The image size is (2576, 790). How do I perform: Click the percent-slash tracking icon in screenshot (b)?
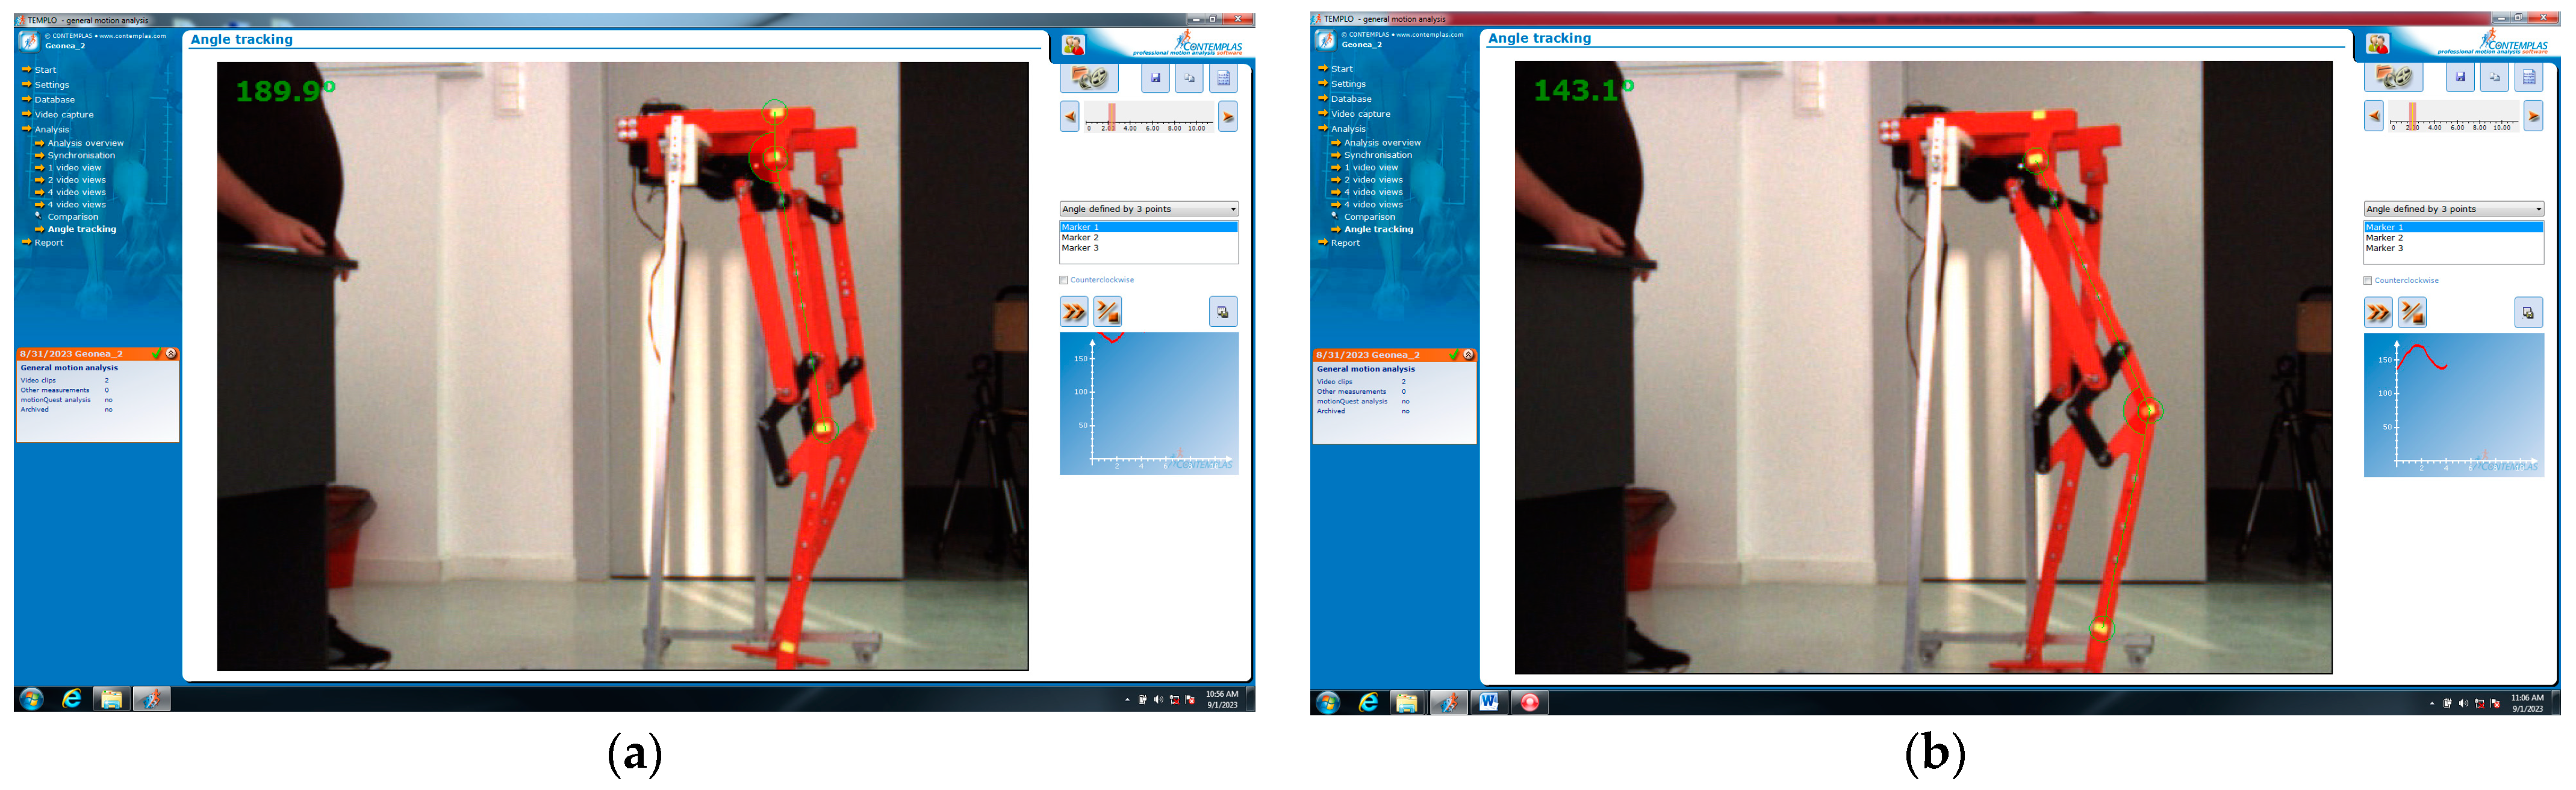click(2412, 313)
